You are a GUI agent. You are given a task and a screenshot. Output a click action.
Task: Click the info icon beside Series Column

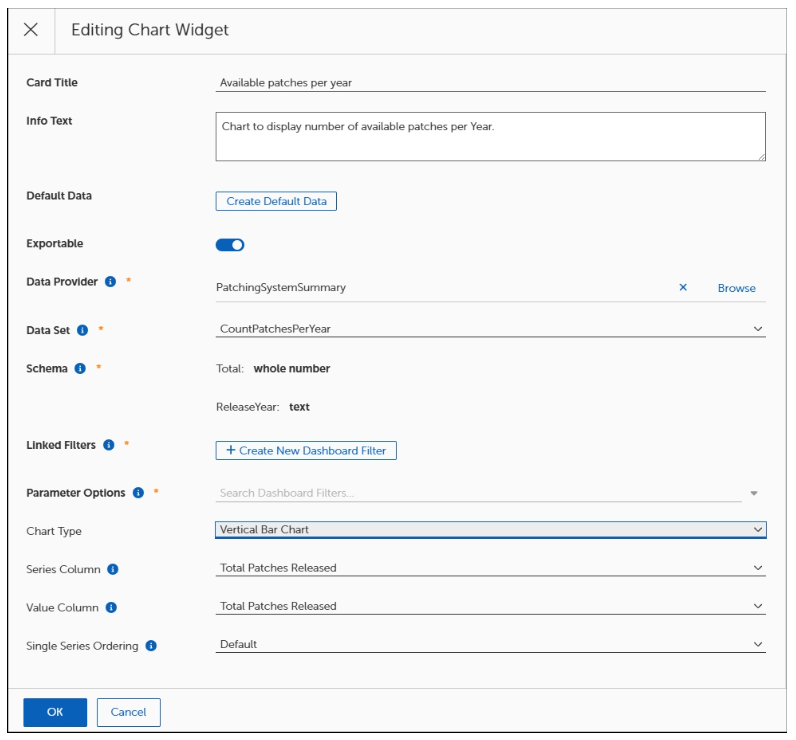pyautogui.click(x=113, y=568)
